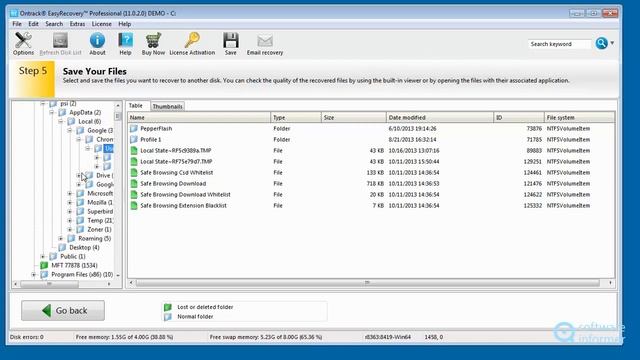
Task: Click Safe Browsing Download Whitelist file icon
Action: pyautogui.click(x=134, y=195)
